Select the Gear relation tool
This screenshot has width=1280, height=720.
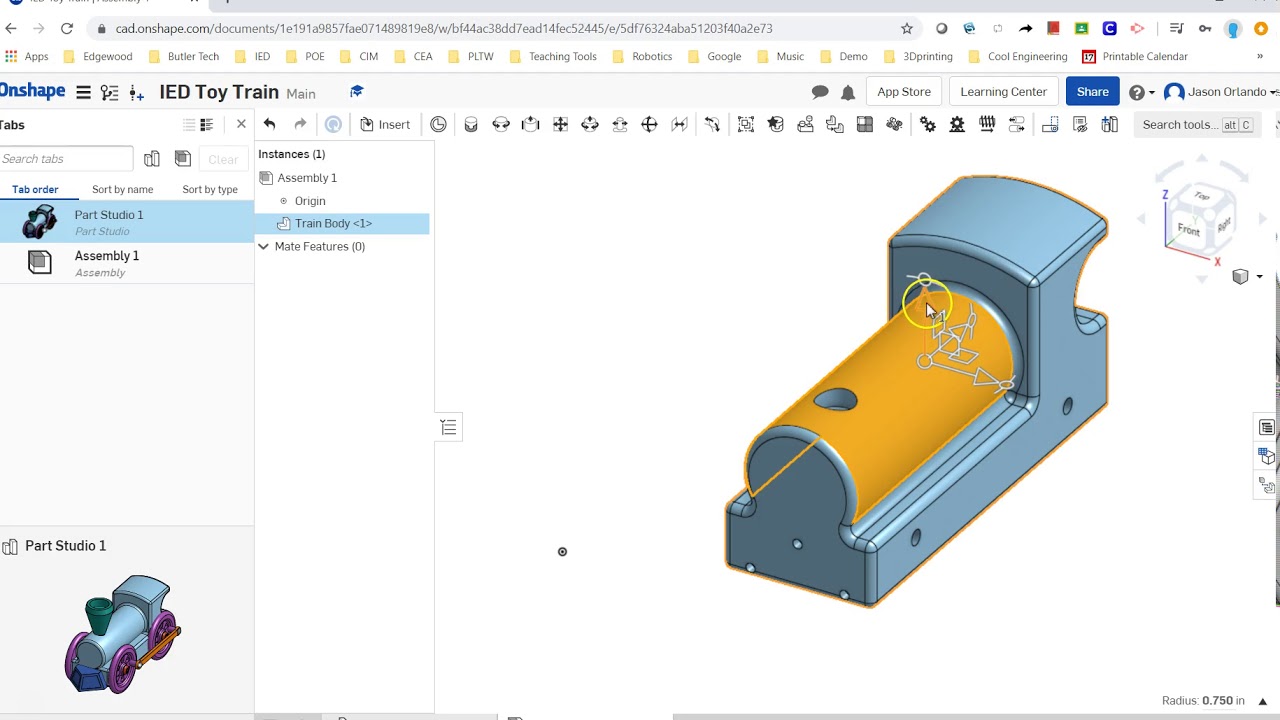click(928, 124)
